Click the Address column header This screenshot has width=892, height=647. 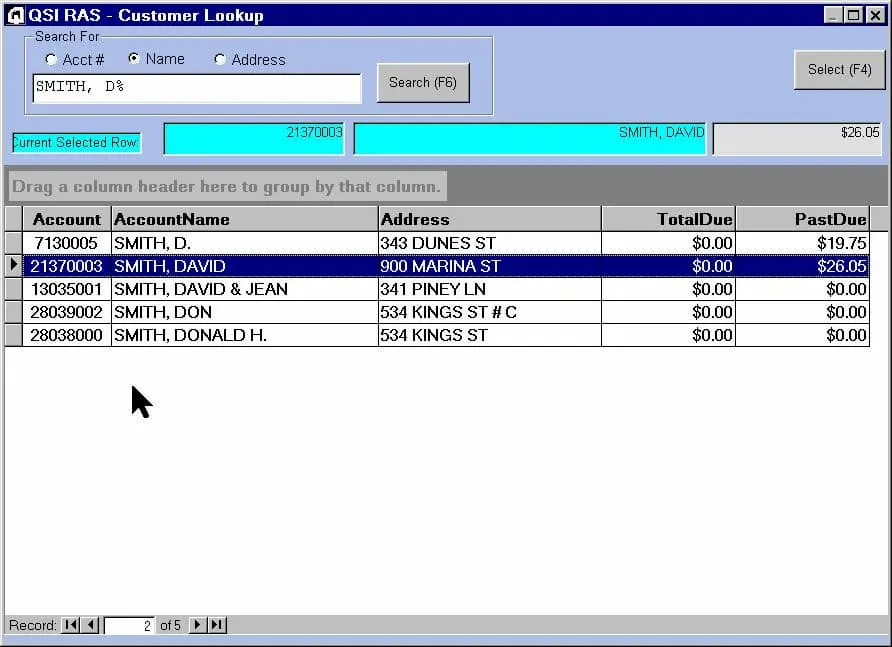point(489,219)
